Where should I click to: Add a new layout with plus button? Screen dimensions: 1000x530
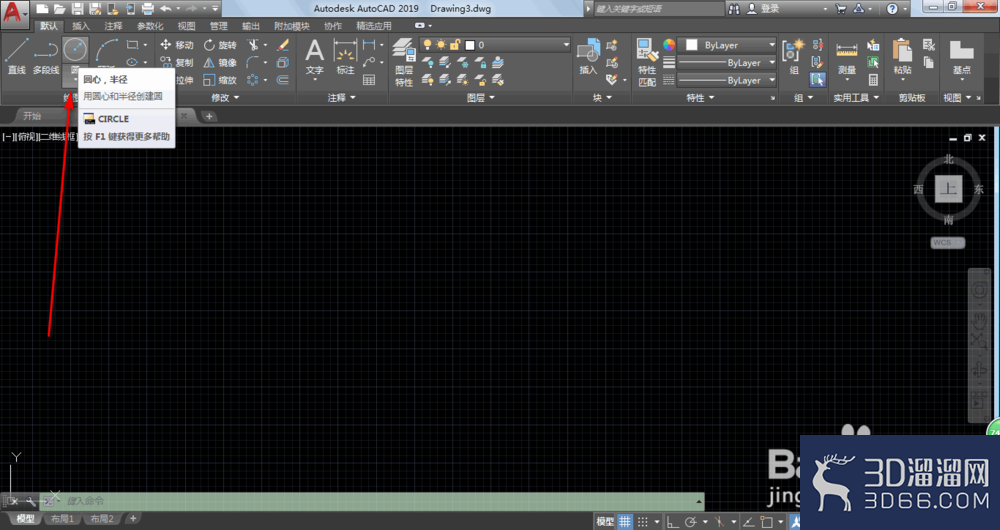pos(133,519)
